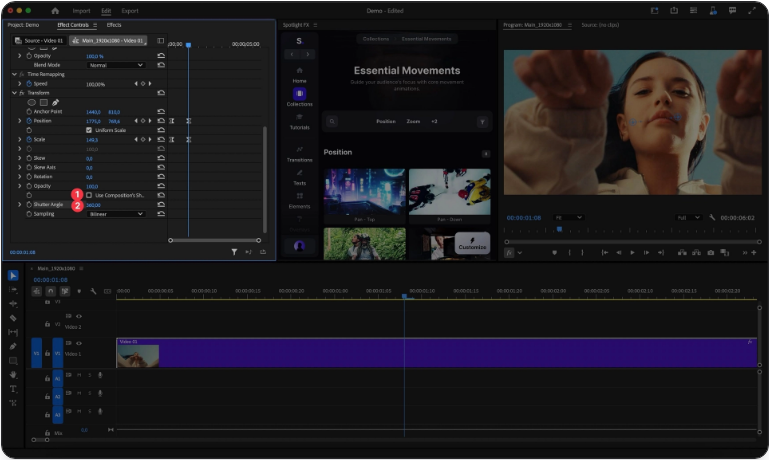769x460 pixels.
Task: Click the Effect Controls timeline zoom scrollbar
Action: [x=214, y=240]
